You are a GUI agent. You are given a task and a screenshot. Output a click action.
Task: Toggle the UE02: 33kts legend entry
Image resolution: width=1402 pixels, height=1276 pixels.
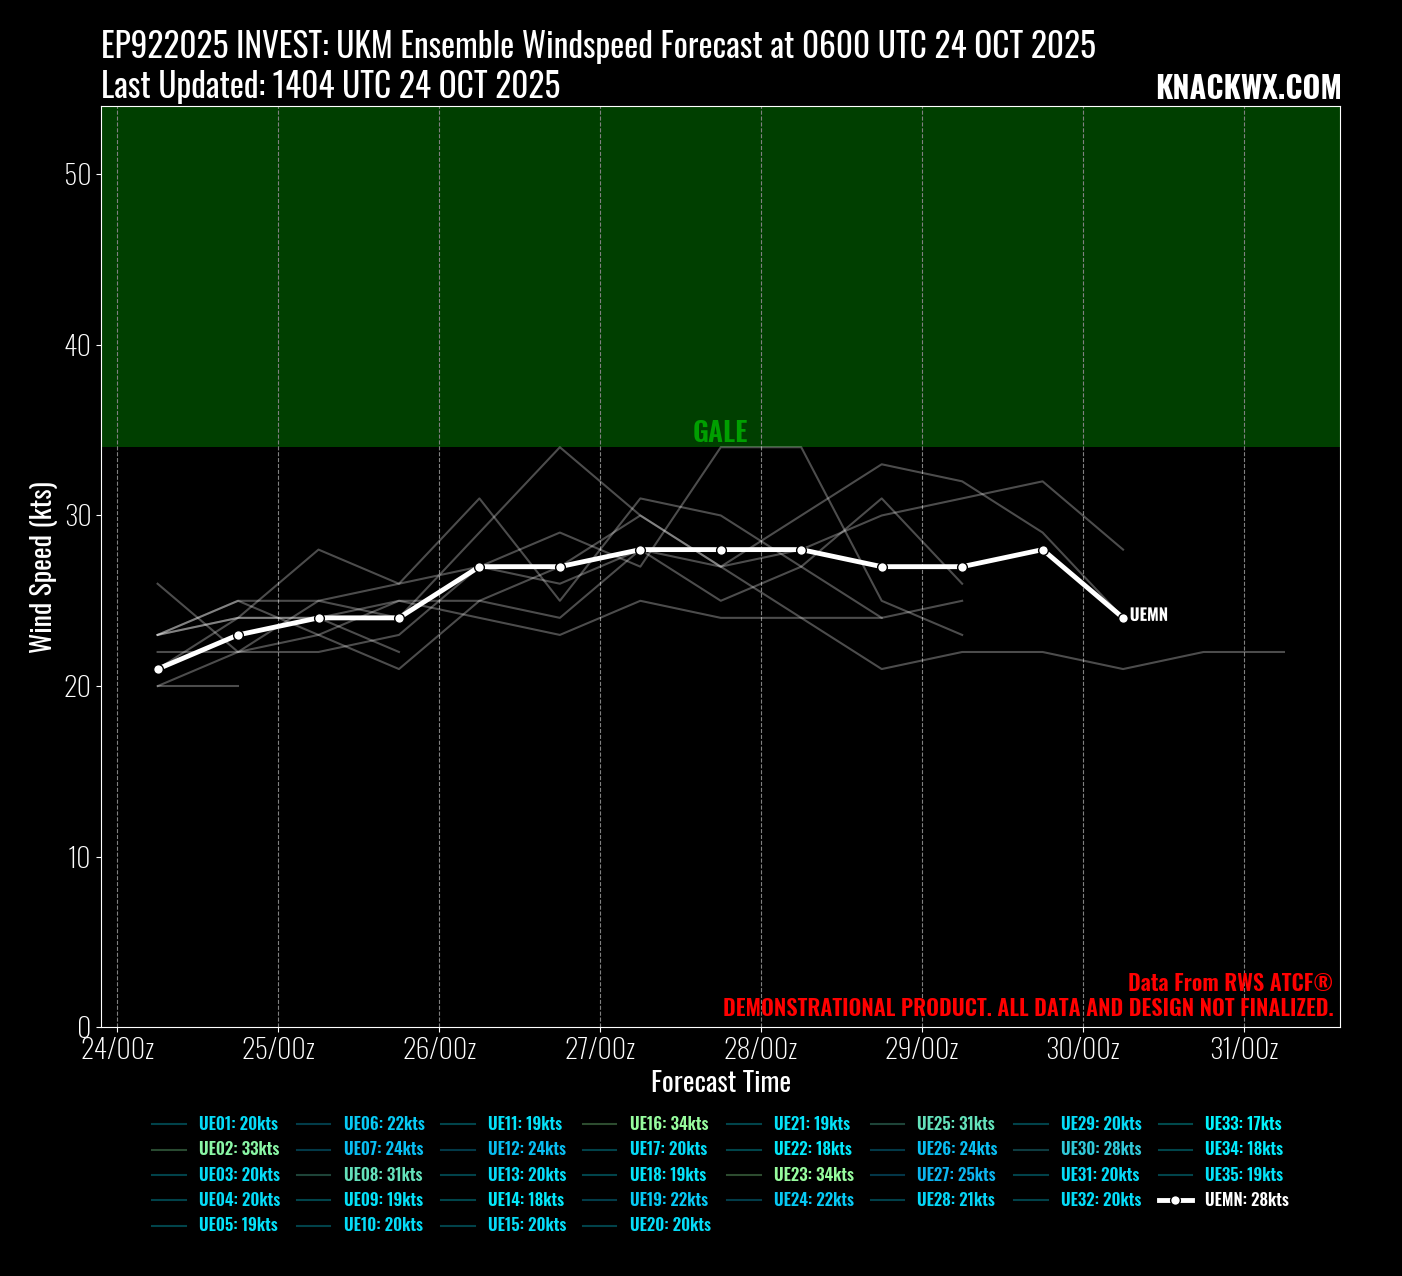click(238, 1149)
